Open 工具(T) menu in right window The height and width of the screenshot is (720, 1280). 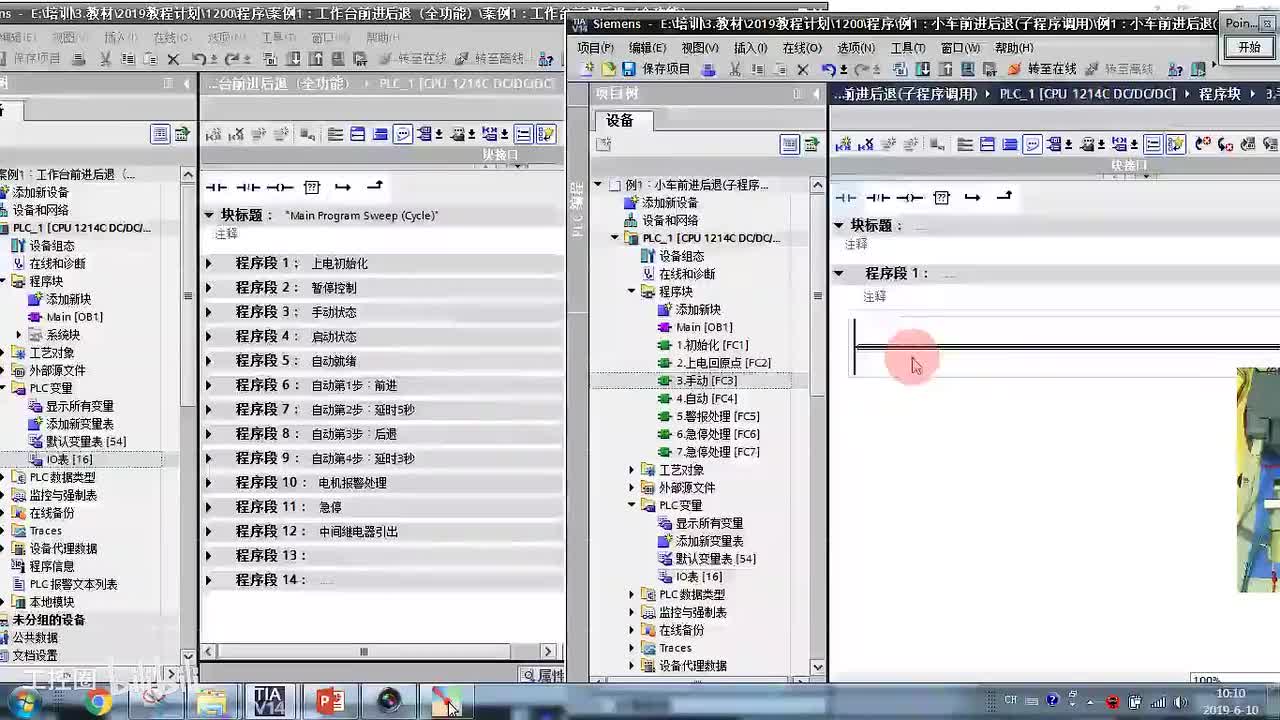(907, 47)
